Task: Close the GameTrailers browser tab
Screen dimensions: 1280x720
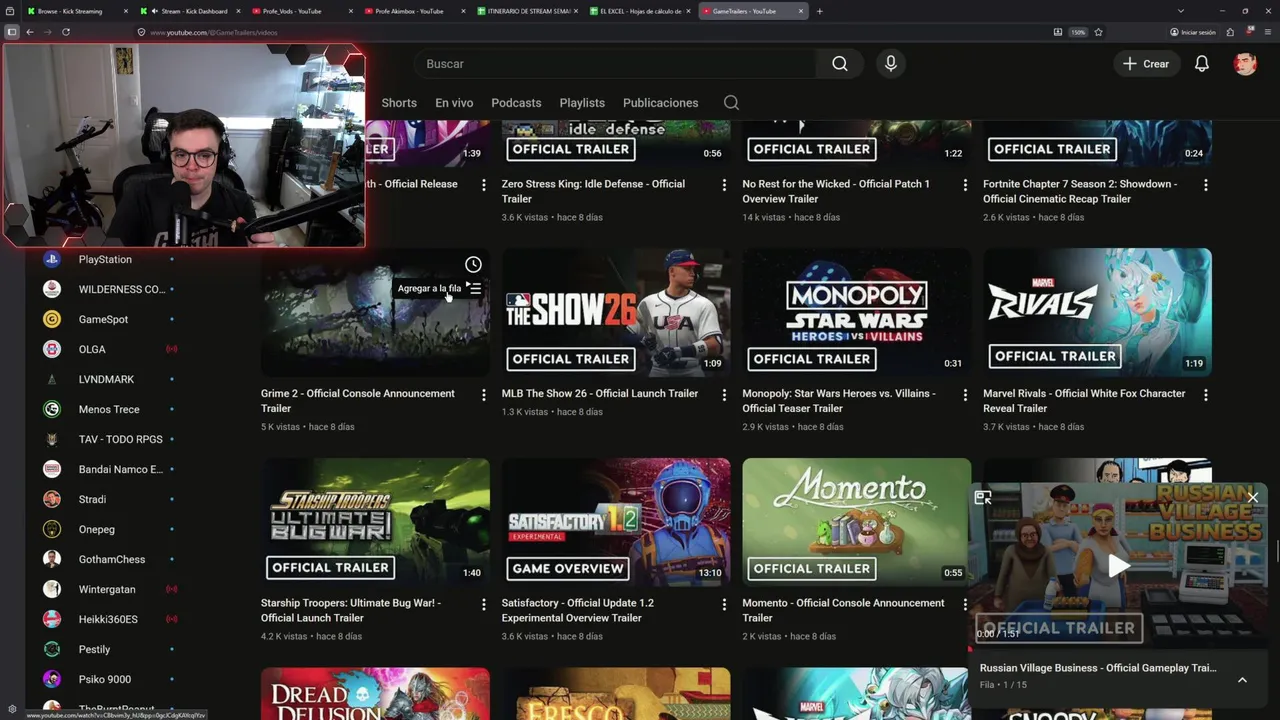Action: pyautogui.click(x=800, y=11)
